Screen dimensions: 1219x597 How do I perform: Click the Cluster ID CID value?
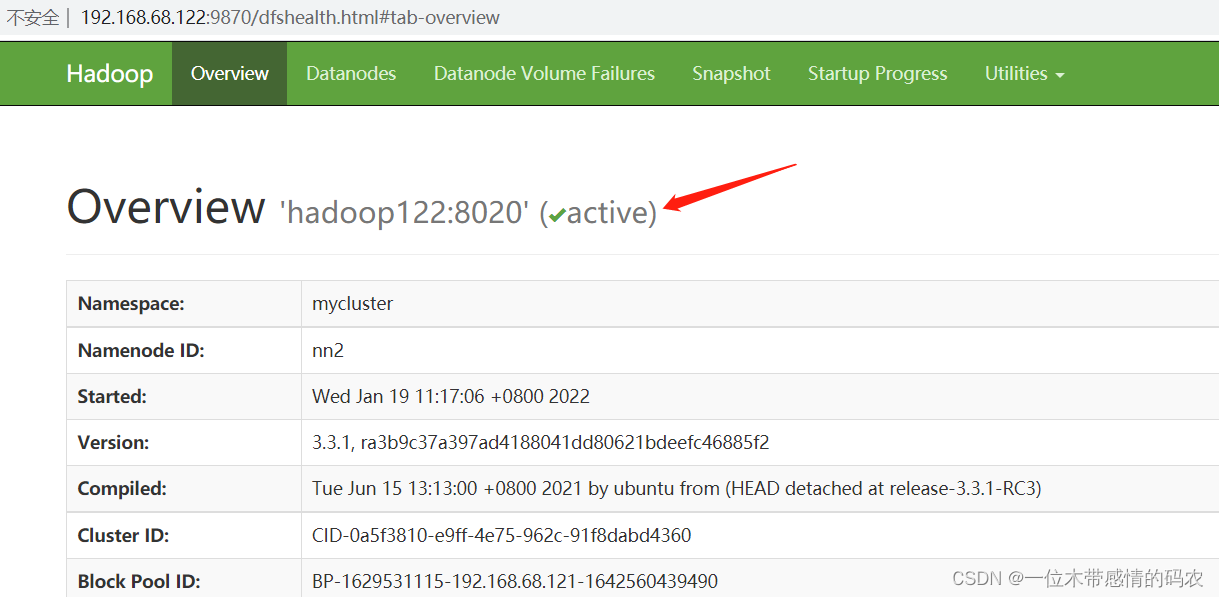tap(501, 535)
